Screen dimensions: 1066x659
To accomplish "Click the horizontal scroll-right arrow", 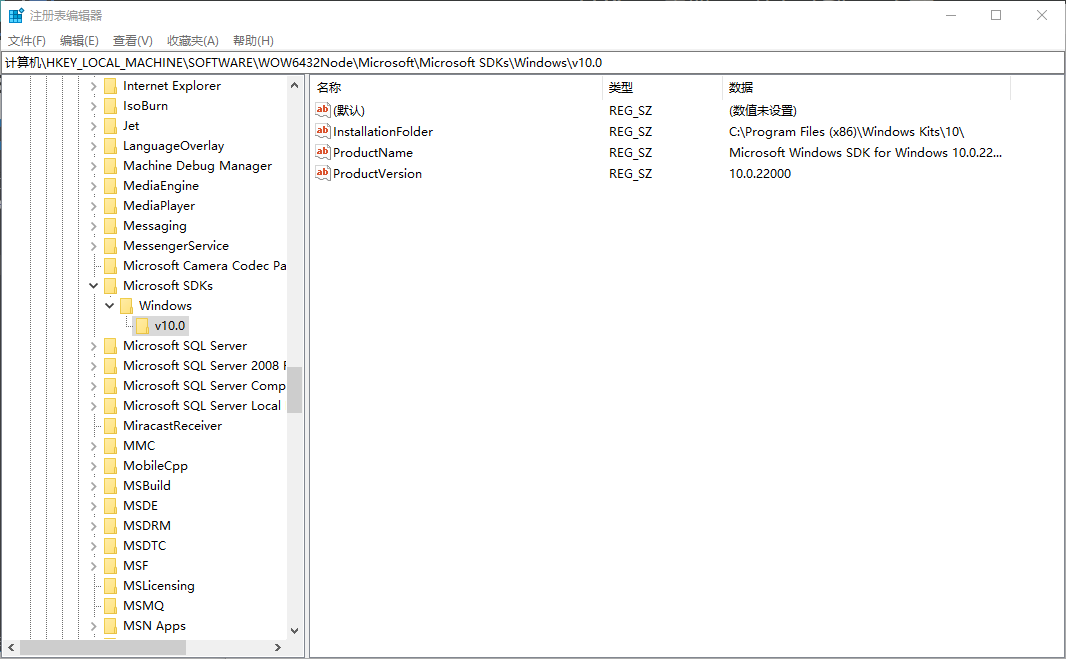I will [x=277, y=647].
